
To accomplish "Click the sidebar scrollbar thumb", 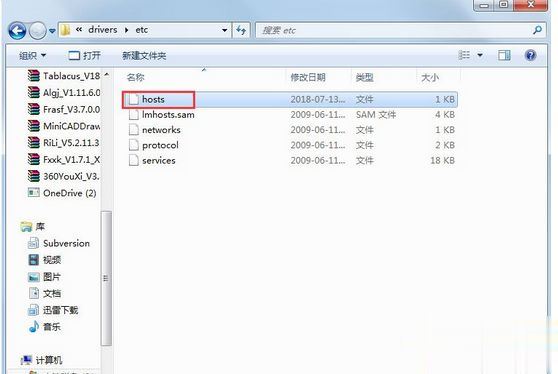I will pyautogui.click(x=106, y=278).
